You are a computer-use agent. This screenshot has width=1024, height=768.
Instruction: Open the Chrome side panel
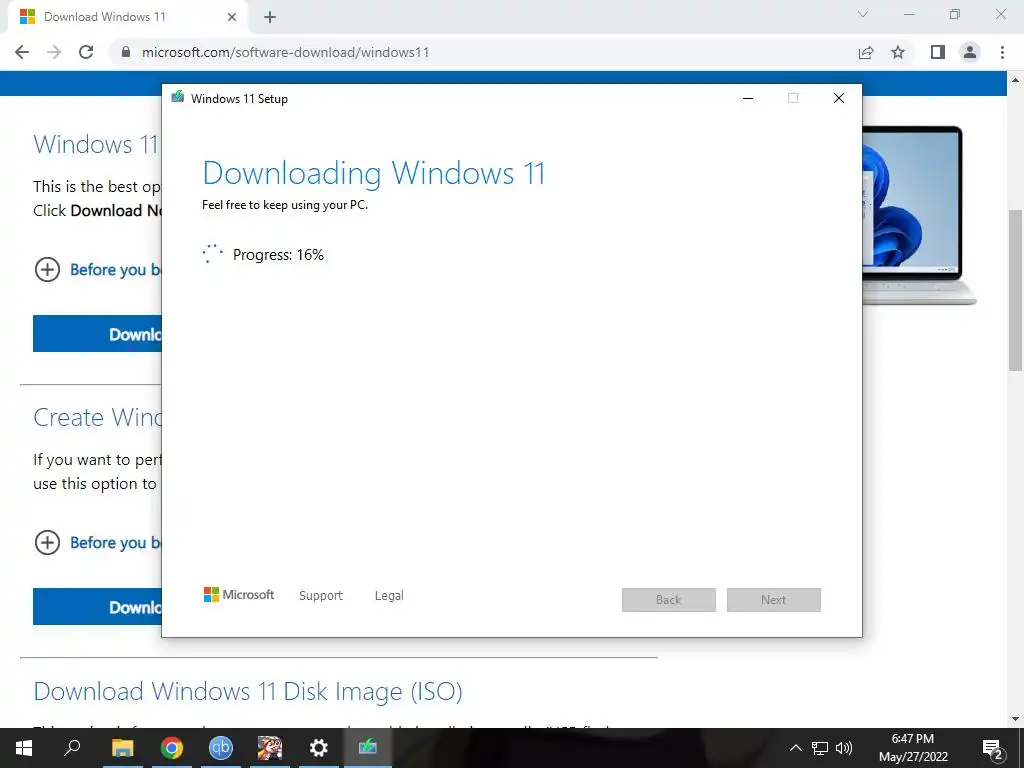coord(938,52)
